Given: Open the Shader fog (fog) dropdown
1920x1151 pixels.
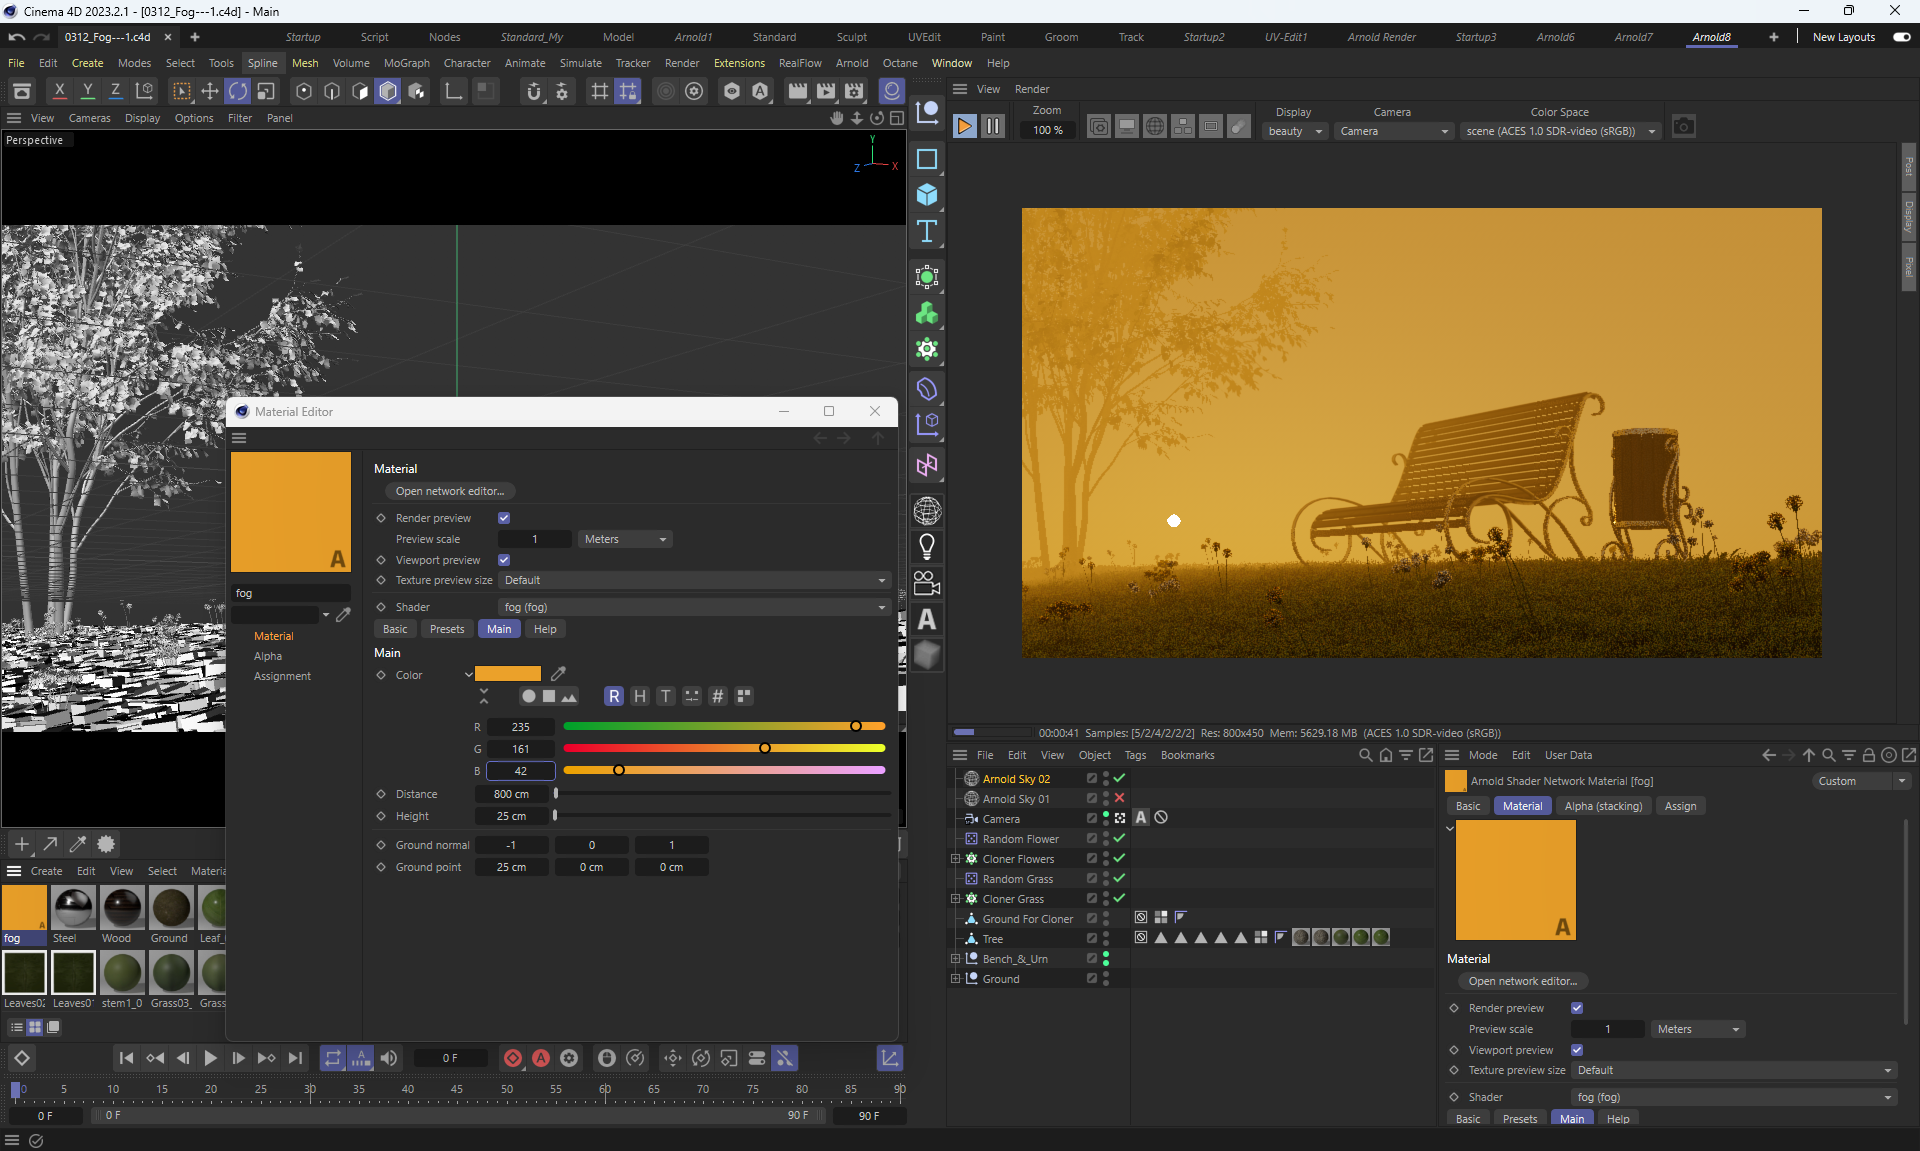Looking at the screenshot, I should click(693, 607).
